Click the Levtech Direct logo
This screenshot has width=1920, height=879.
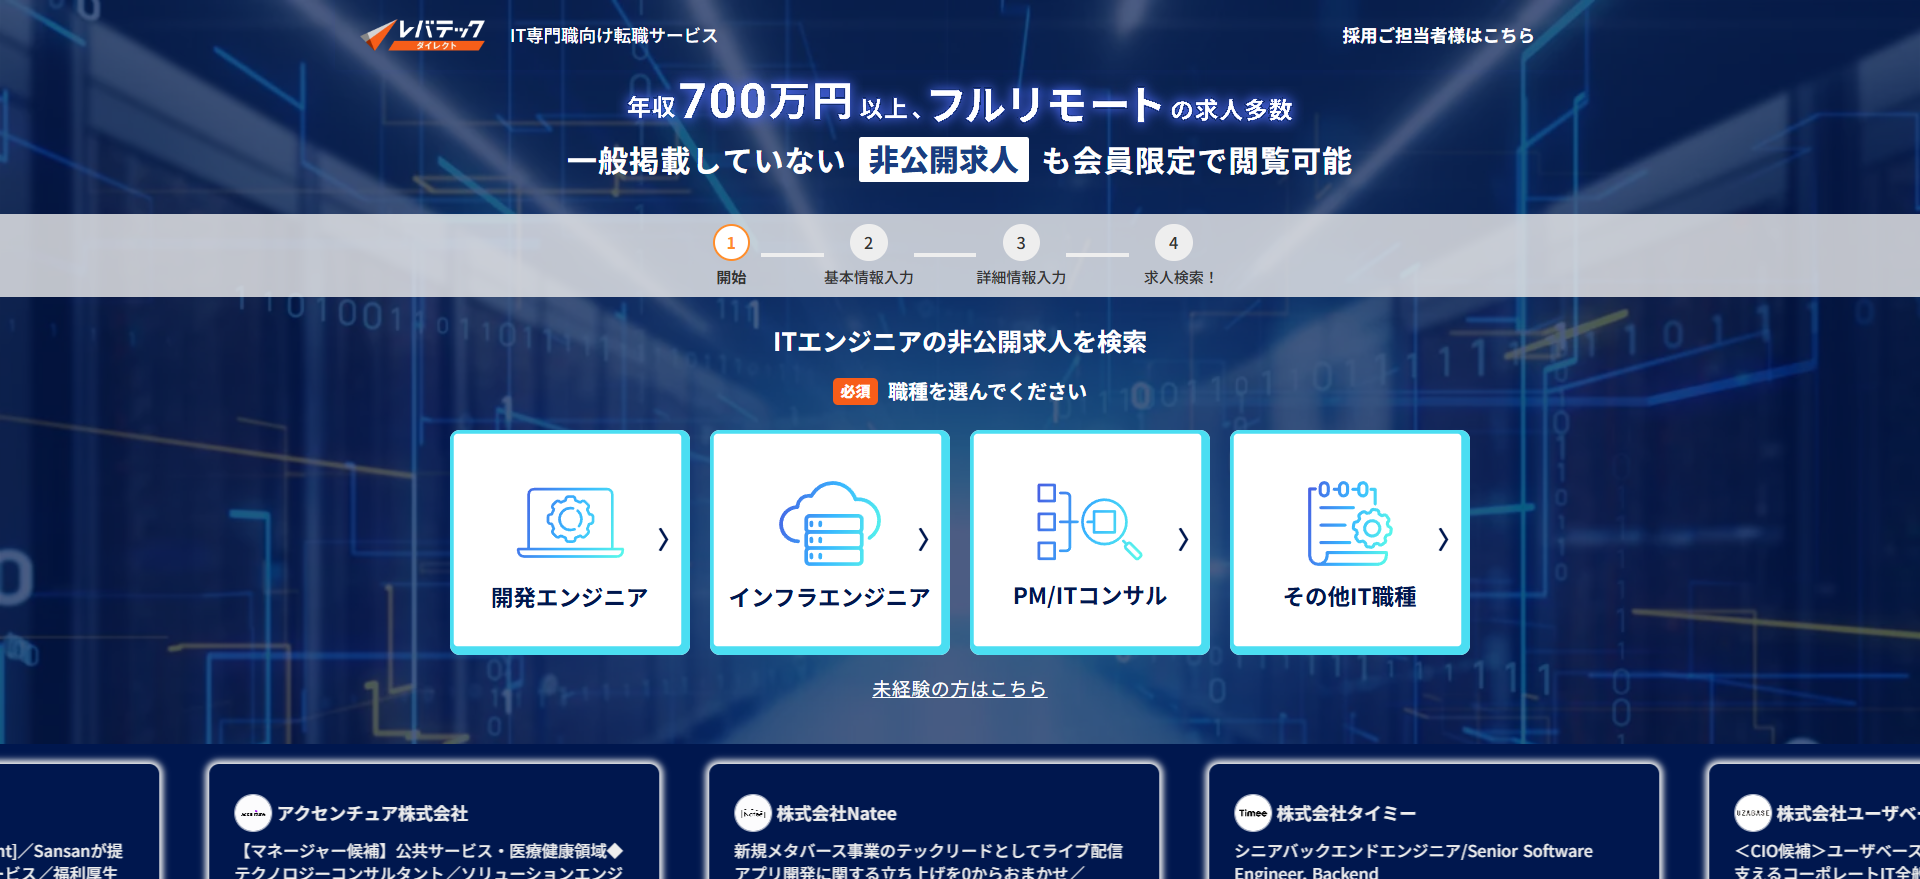[x=423, y=35]
